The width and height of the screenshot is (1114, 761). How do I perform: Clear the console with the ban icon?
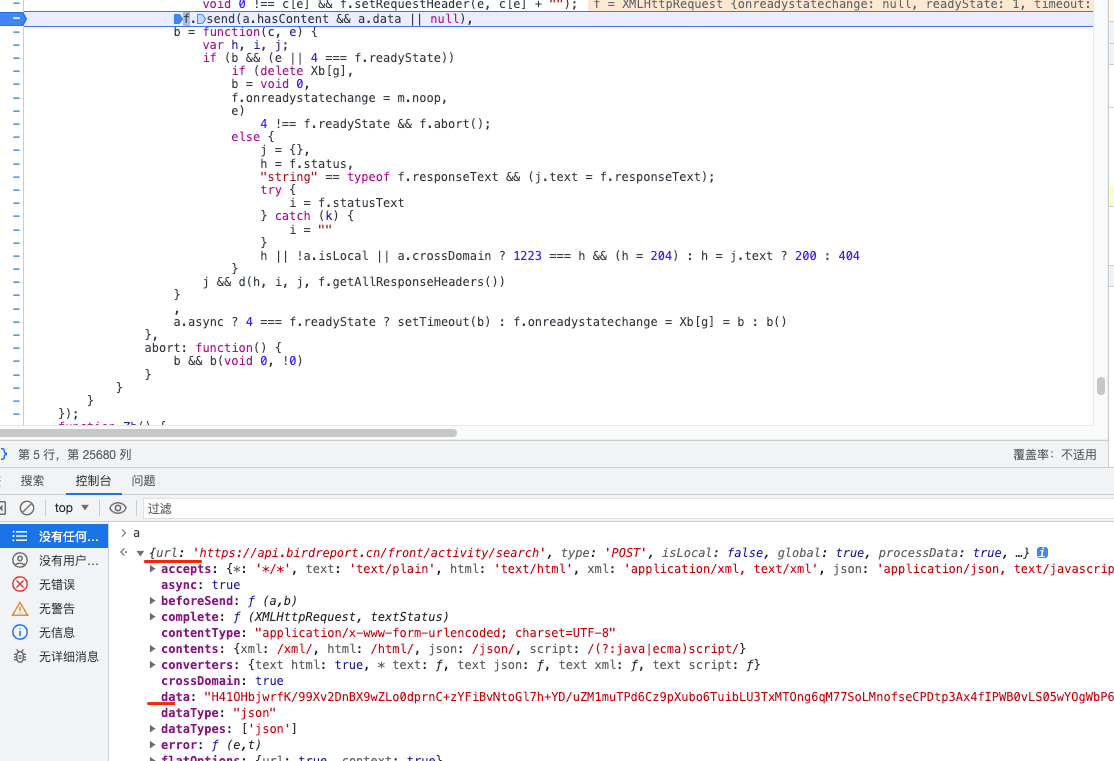(x=27, y=508)
